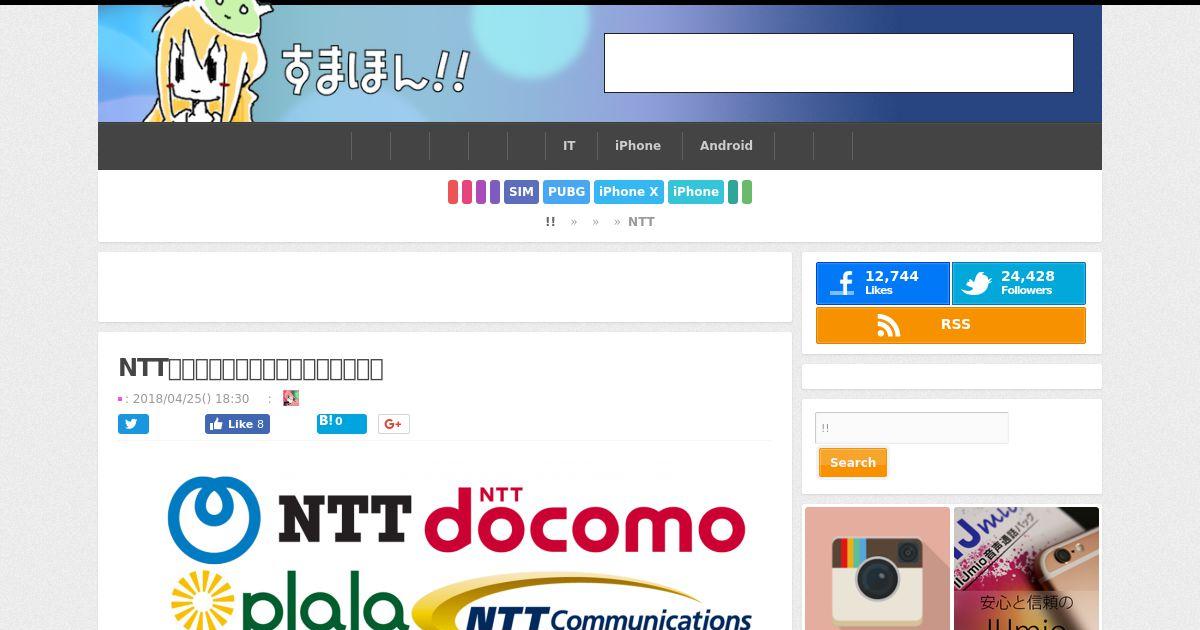Select the iPhone X tag pill
This screenshot has height=630, width=1200.
(629, 192)
